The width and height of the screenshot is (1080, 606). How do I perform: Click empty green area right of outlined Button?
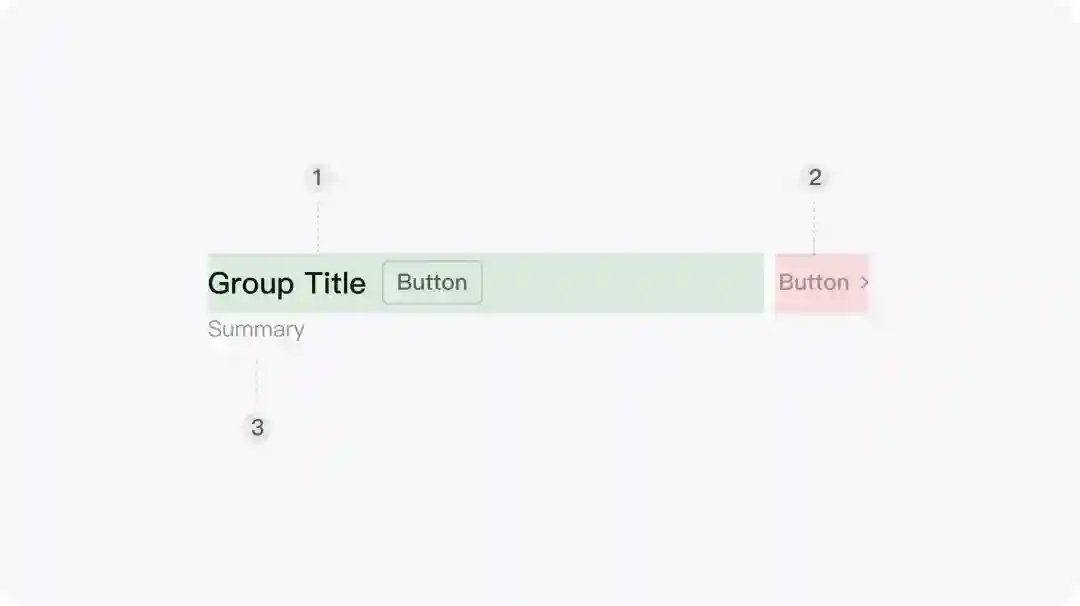tap(620, 283)
